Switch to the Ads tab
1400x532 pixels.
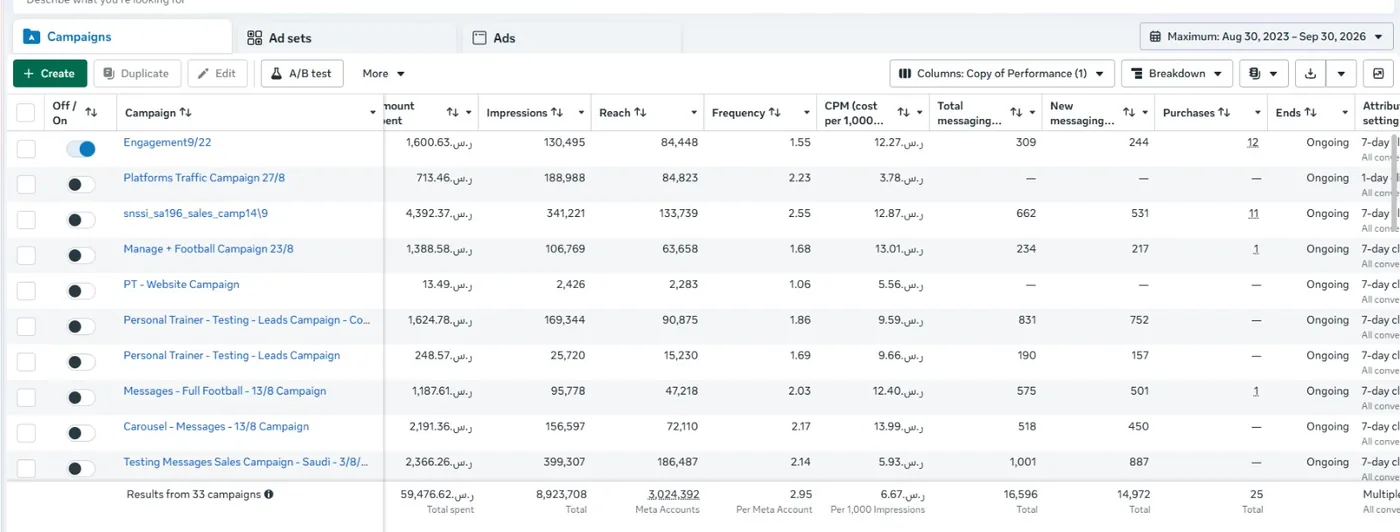pos(571,38)
